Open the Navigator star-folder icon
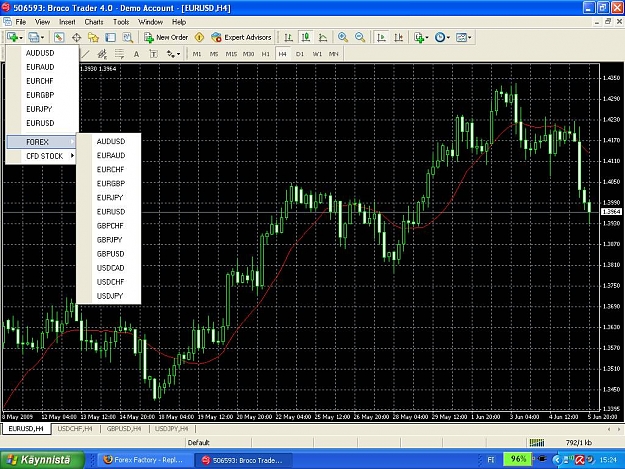The height and width of the screenshot is (469, 625). pyautogui.click(x=93, y=37)
